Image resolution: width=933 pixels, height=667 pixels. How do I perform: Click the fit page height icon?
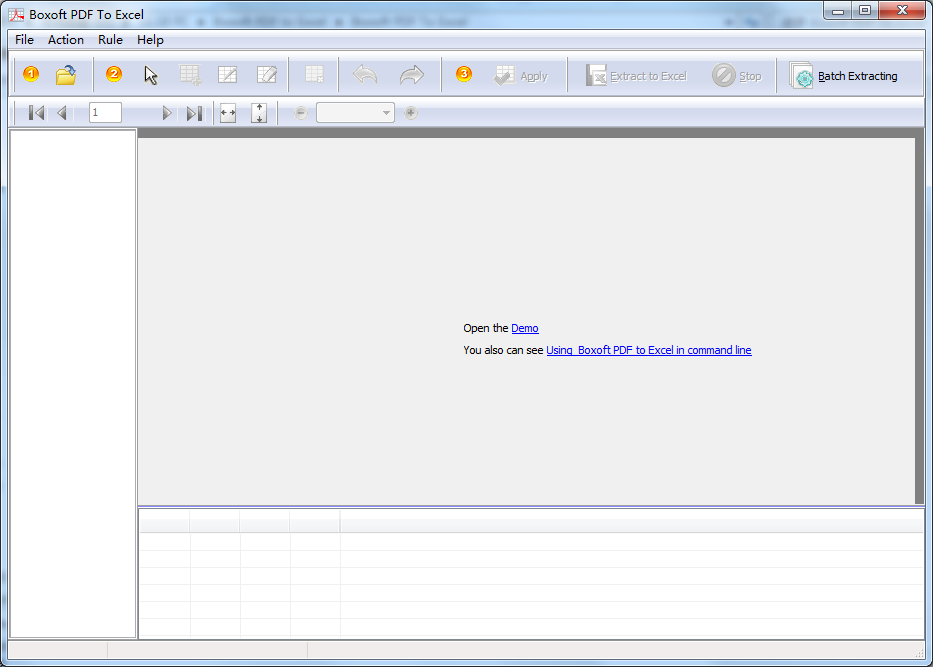pyautogui.click(x=258, y=112)
